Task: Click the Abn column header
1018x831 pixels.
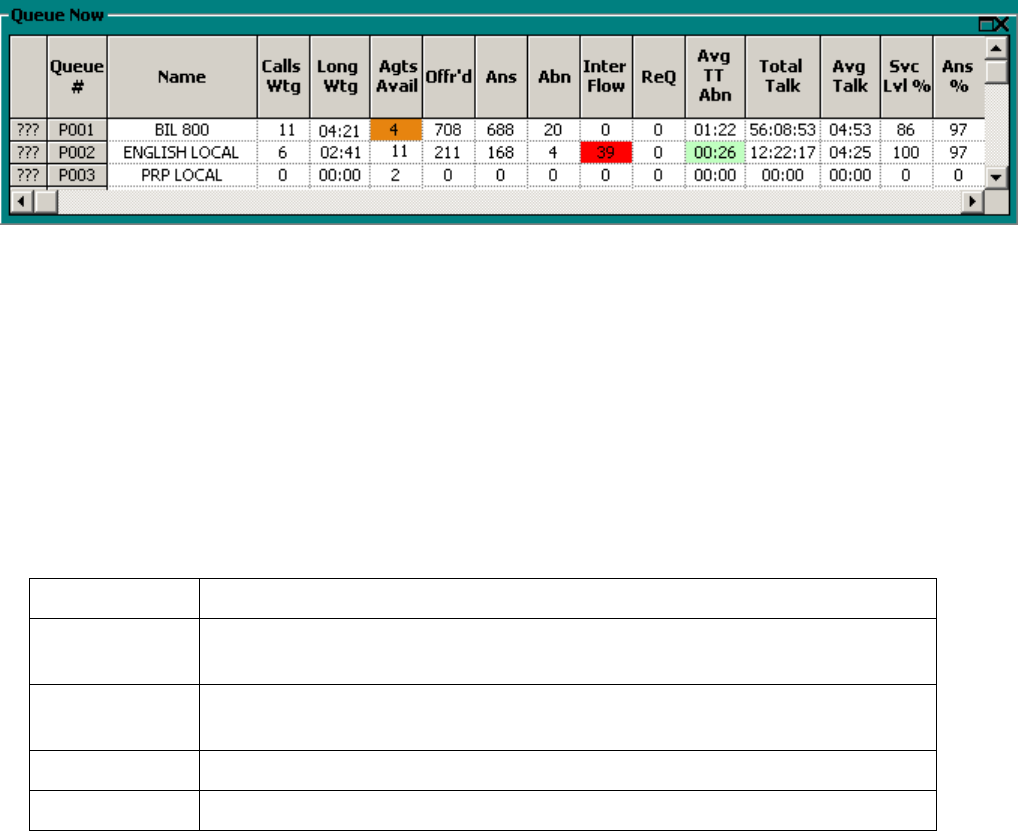Action: pyautogui.click(x=554, y=77)
